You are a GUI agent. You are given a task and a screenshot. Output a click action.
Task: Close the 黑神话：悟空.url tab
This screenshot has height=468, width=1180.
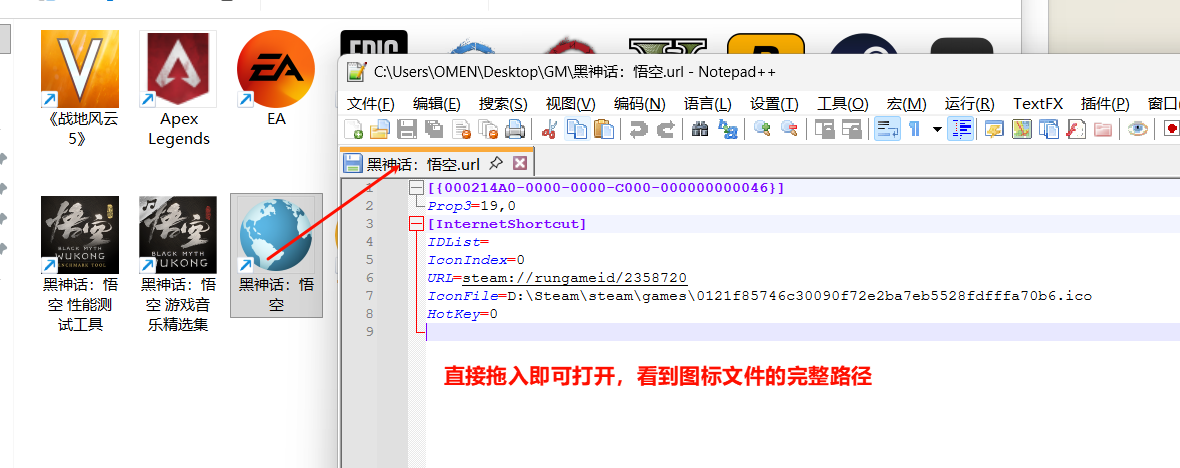pos(519,163)
